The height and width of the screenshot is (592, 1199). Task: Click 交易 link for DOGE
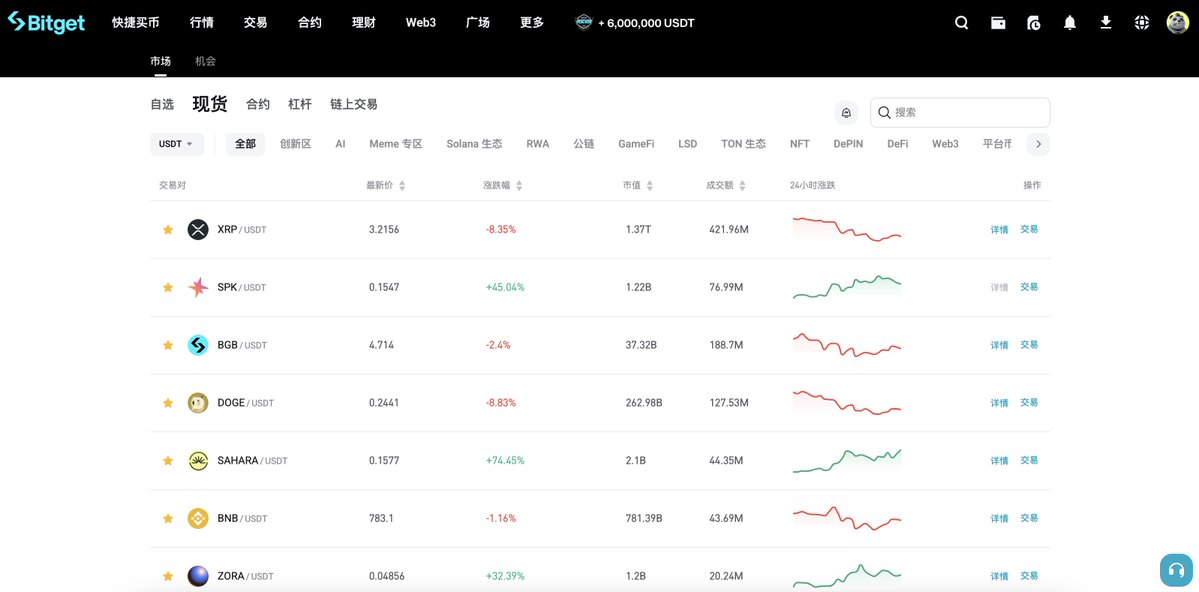1029,402
